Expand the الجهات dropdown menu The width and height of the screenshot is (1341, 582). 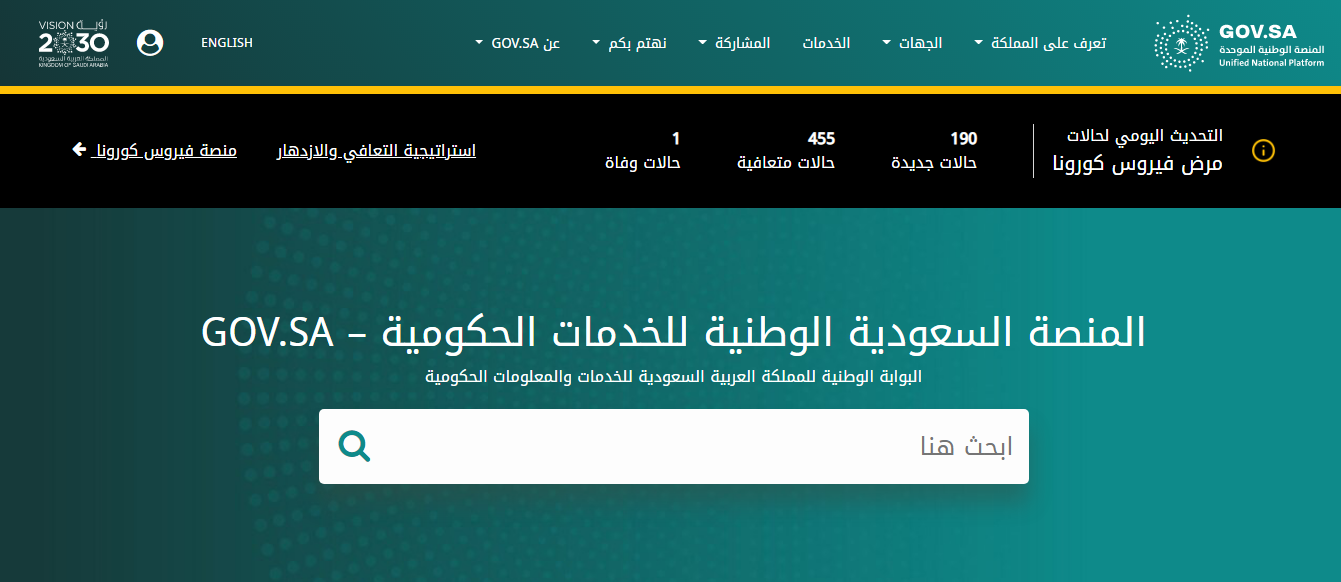[912, 43]
